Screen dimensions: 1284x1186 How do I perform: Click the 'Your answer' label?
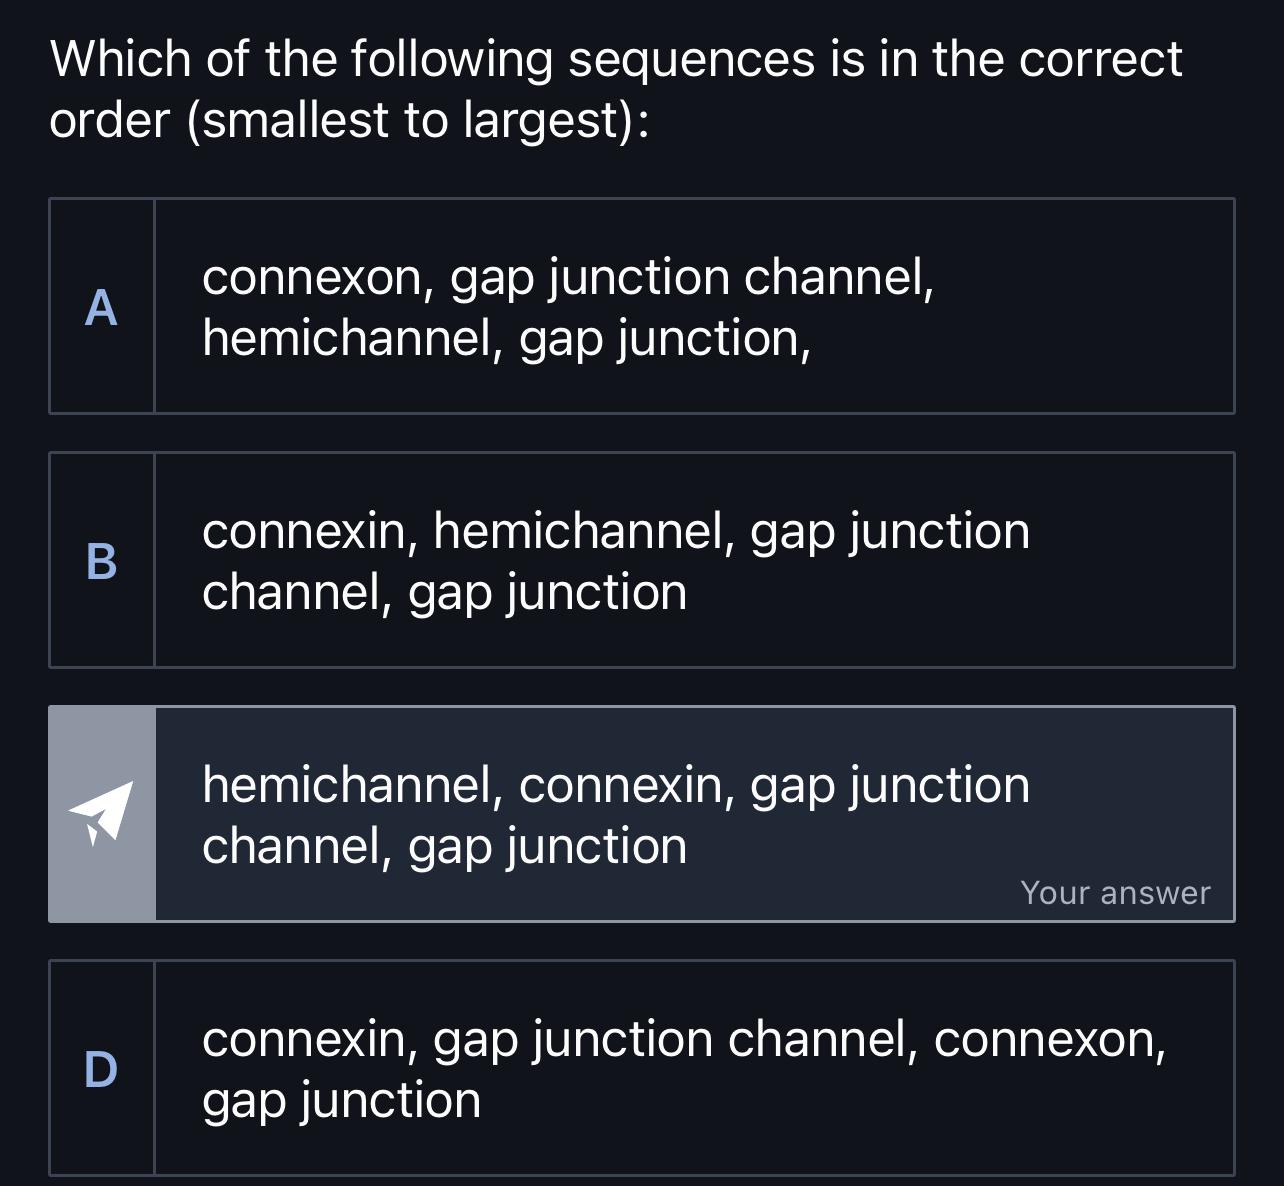click(1115, 892)
